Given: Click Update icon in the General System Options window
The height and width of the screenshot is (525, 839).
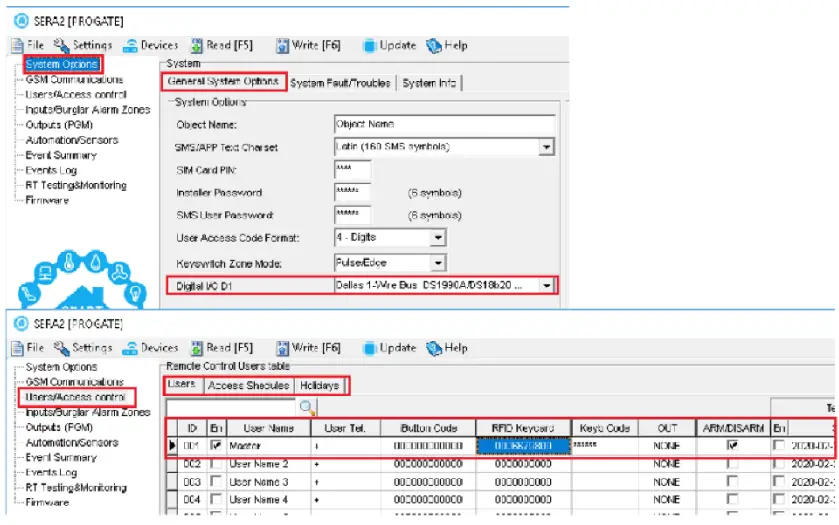Looking at the screenshot, I should click(x=369, y=45).
